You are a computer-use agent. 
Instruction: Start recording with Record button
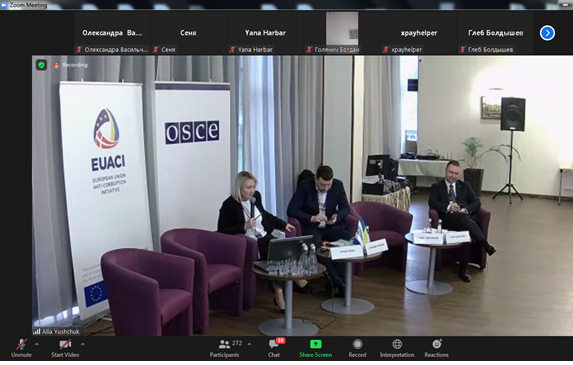[x=357, y=348]
